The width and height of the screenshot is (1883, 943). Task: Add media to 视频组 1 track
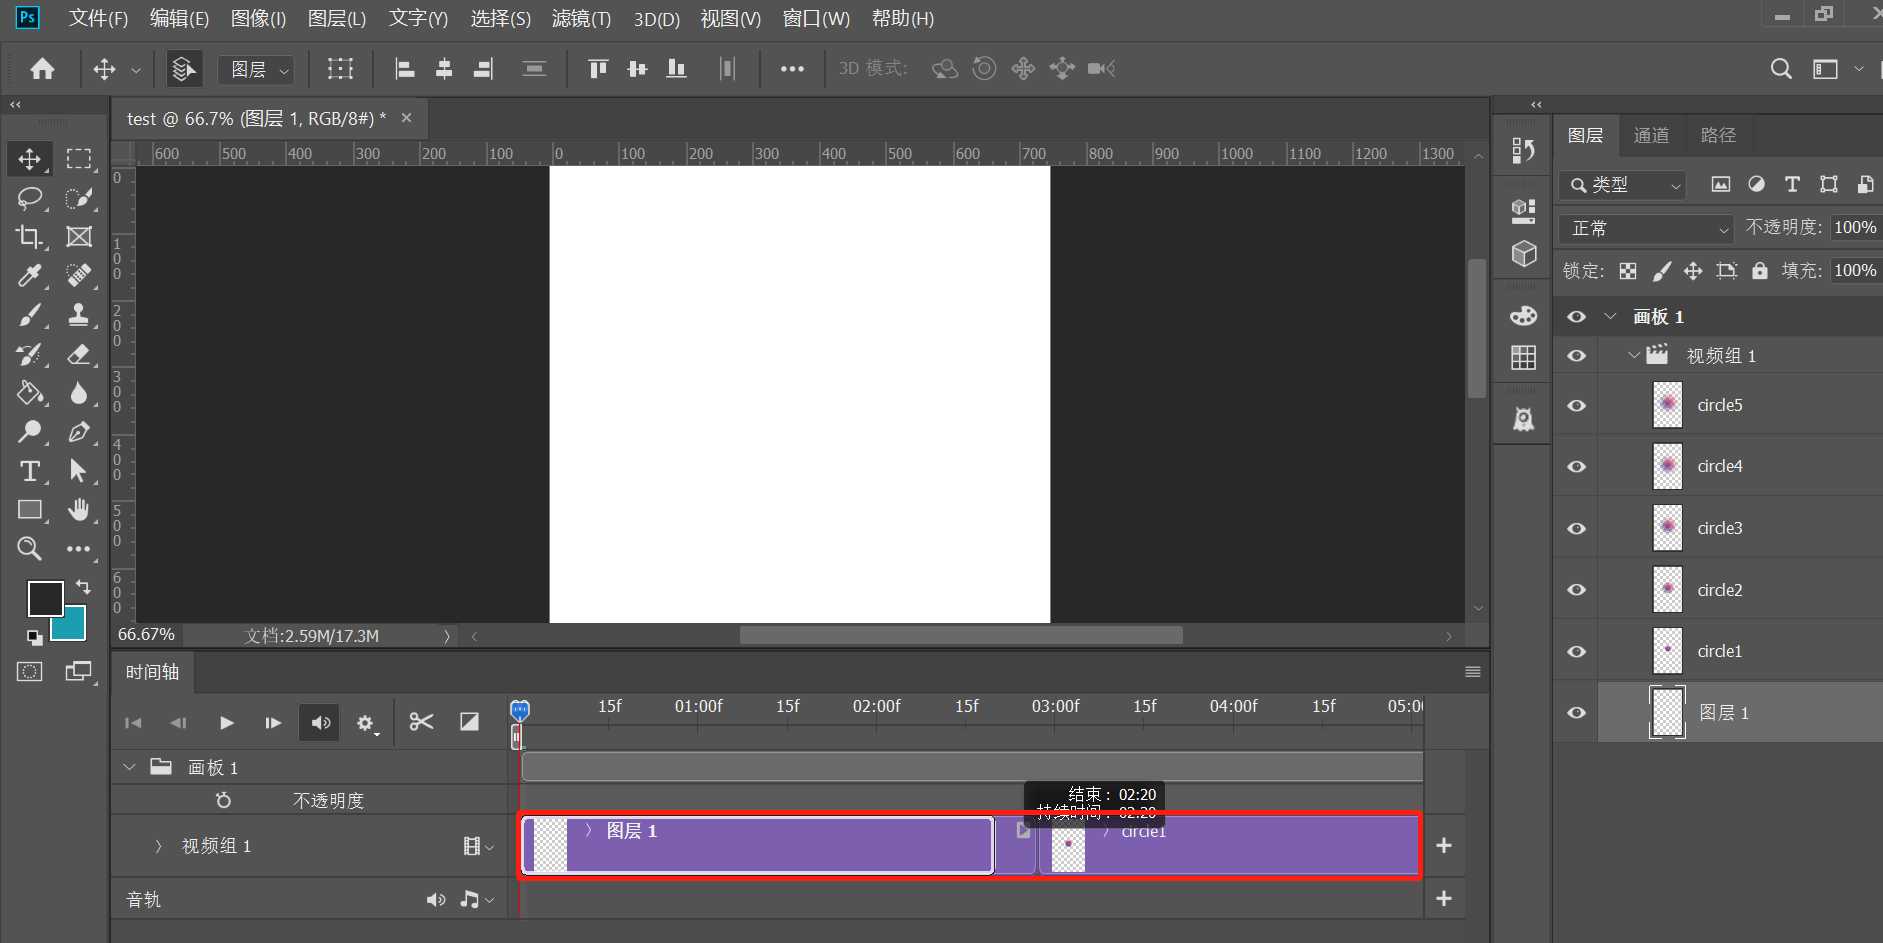tap(1444, 846)
